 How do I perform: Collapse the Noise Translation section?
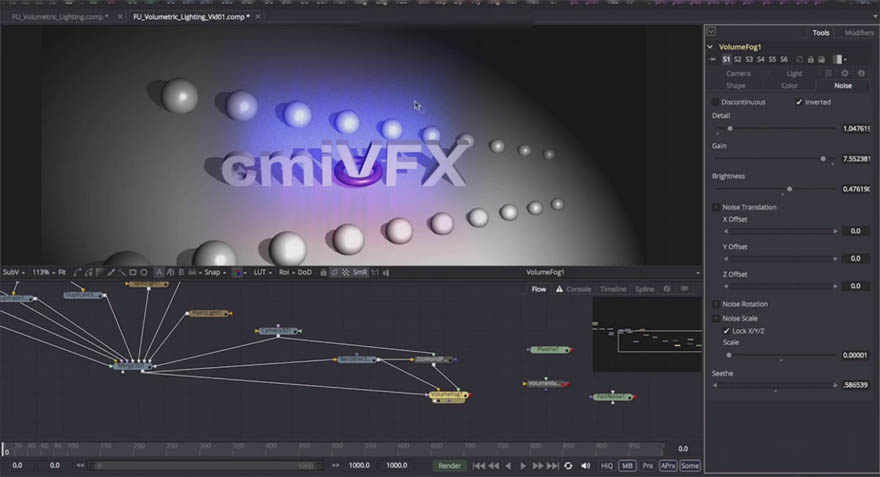(x=716, y=207)
